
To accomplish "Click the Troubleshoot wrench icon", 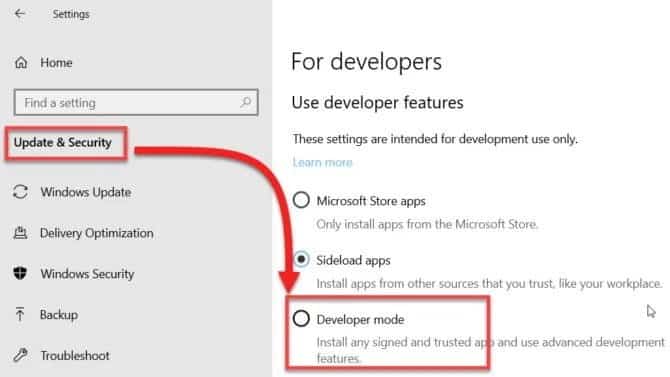I will pos(20,355).
